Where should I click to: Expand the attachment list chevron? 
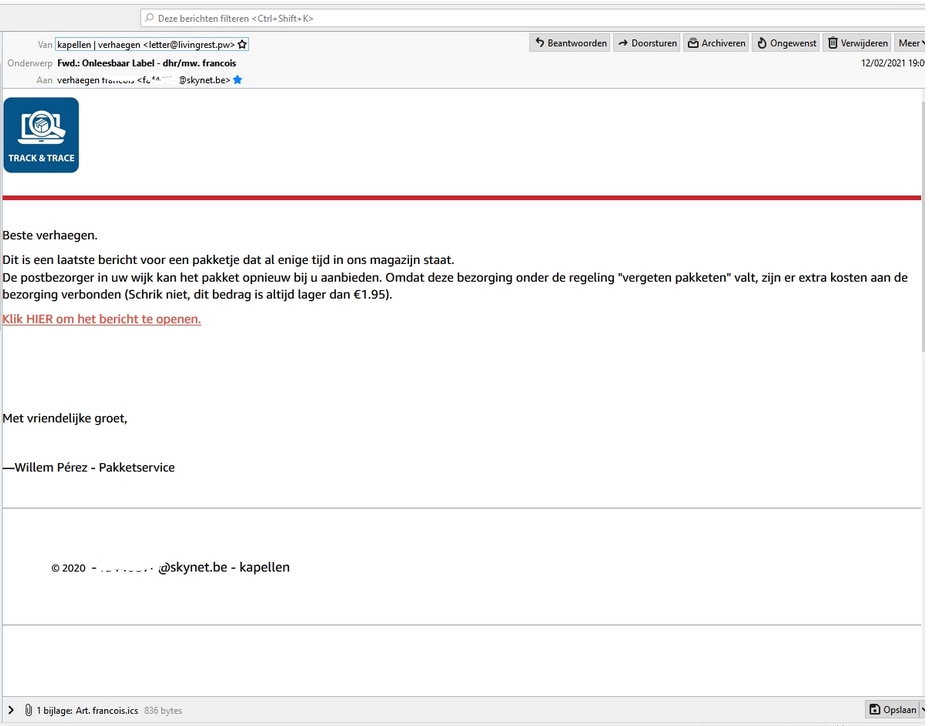tap(11, 710)
